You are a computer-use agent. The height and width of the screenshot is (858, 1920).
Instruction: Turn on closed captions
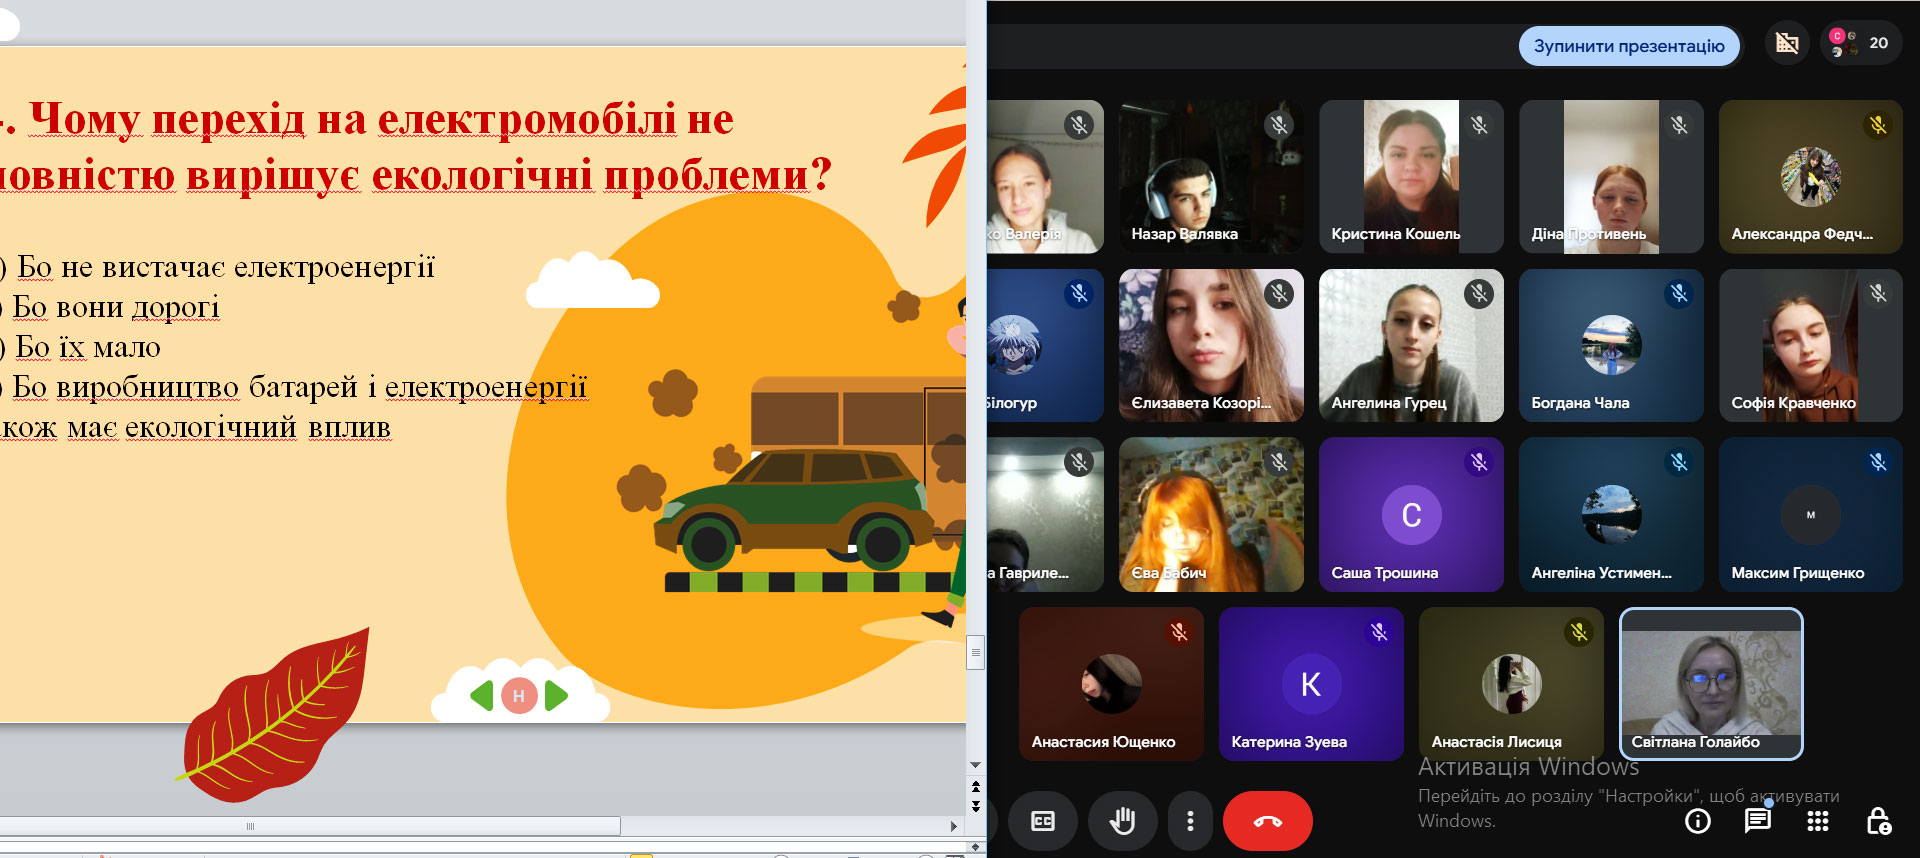(1043, 821)
